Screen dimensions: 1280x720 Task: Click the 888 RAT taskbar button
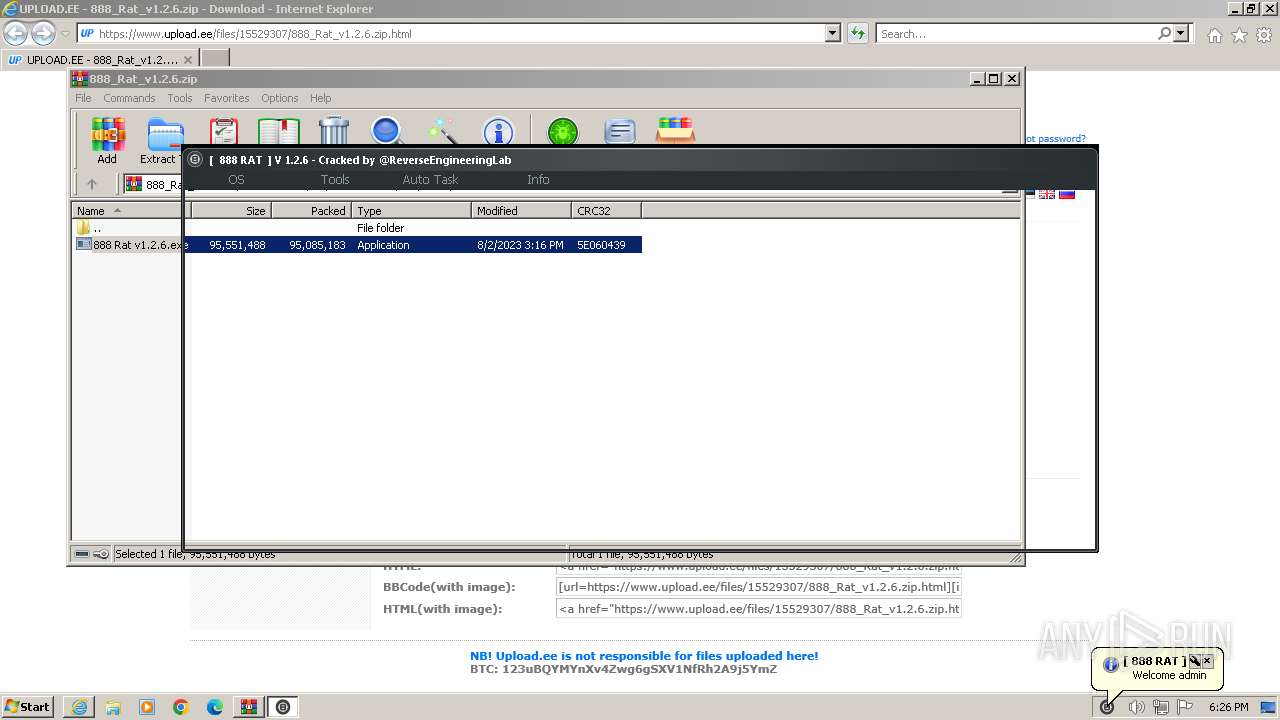tap(283, 707)
